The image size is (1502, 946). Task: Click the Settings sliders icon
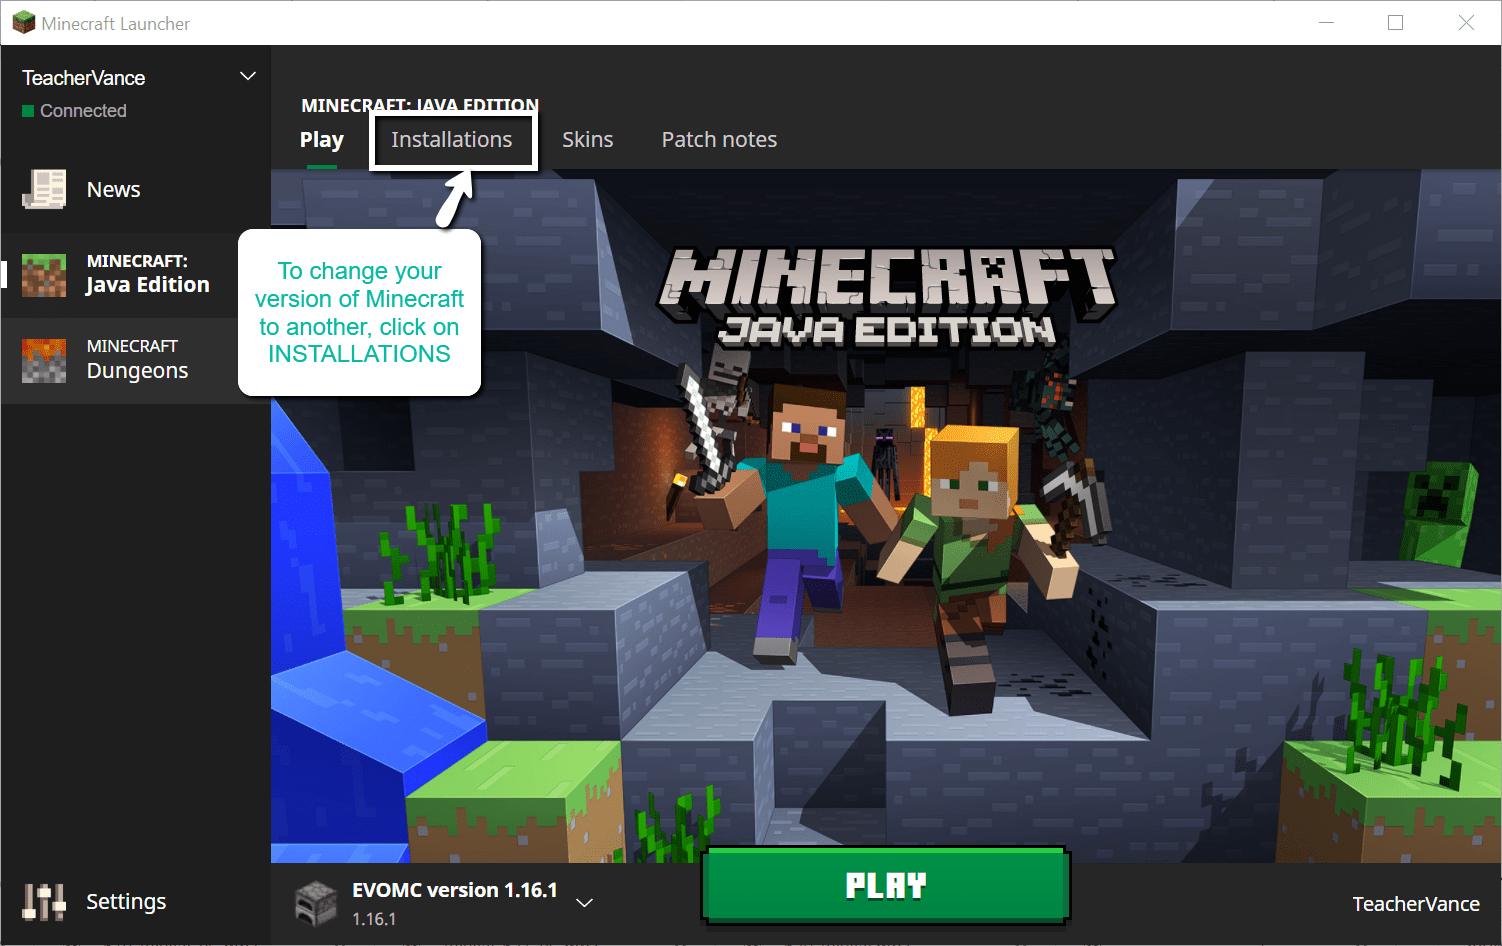(44, 902)
